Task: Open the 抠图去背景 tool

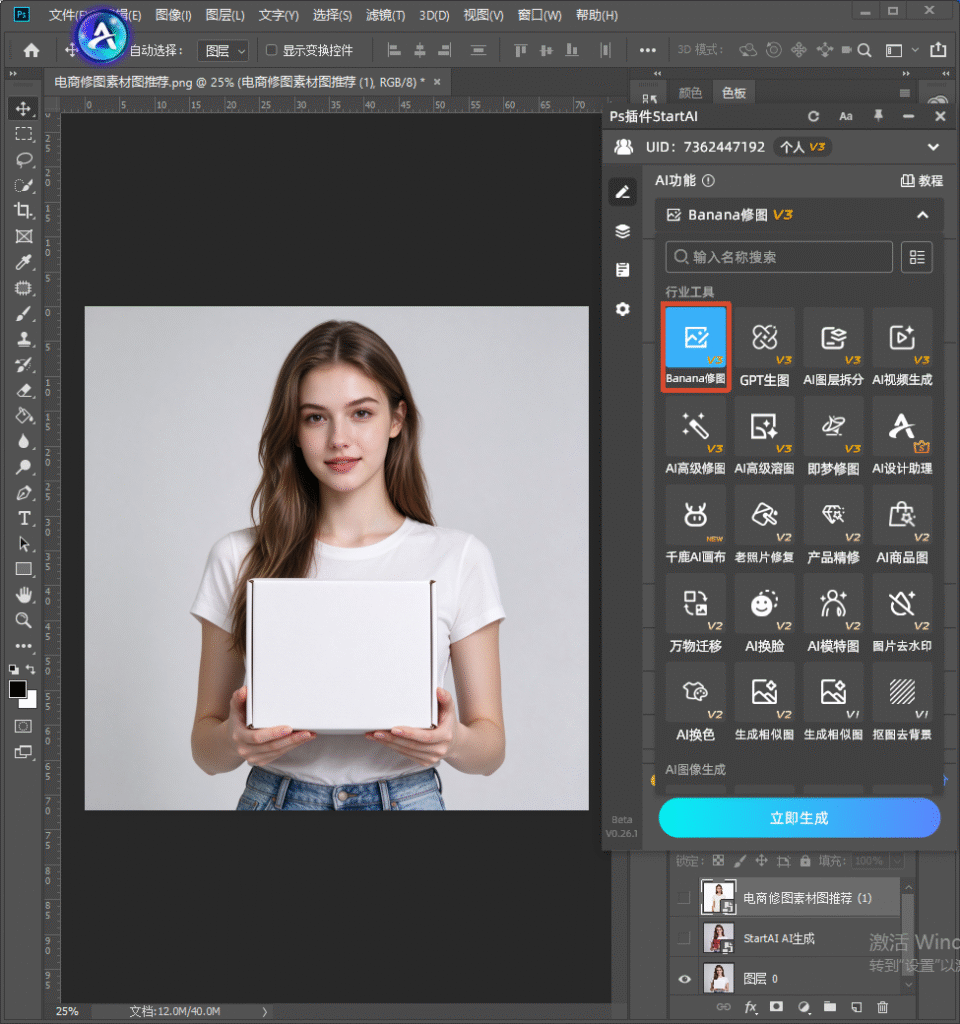Action: click(902, 702)
